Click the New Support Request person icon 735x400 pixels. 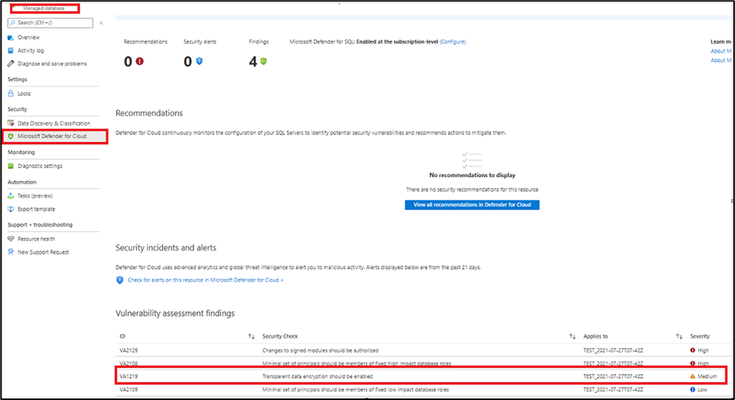11,252
